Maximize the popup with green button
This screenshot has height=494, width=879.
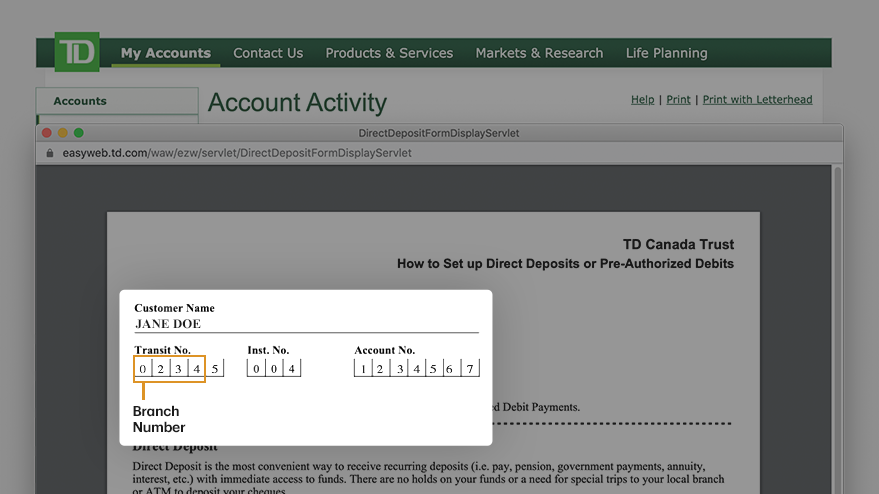78,133
